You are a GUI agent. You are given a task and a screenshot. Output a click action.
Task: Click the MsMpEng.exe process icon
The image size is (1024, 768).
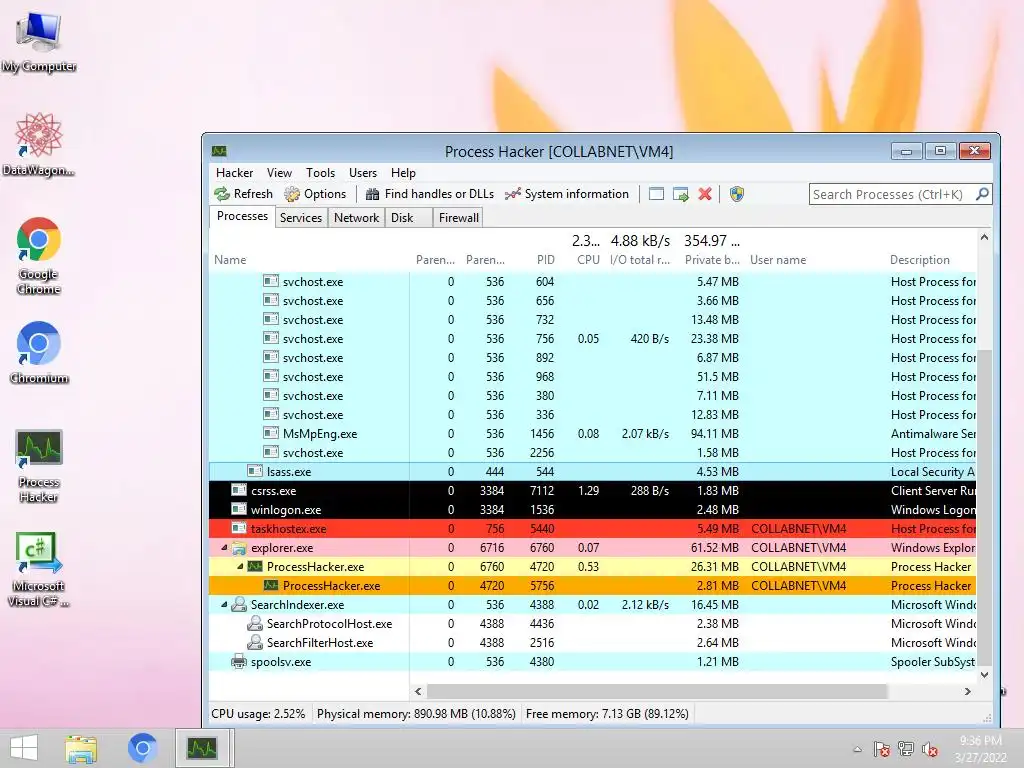tap(270, 433)
